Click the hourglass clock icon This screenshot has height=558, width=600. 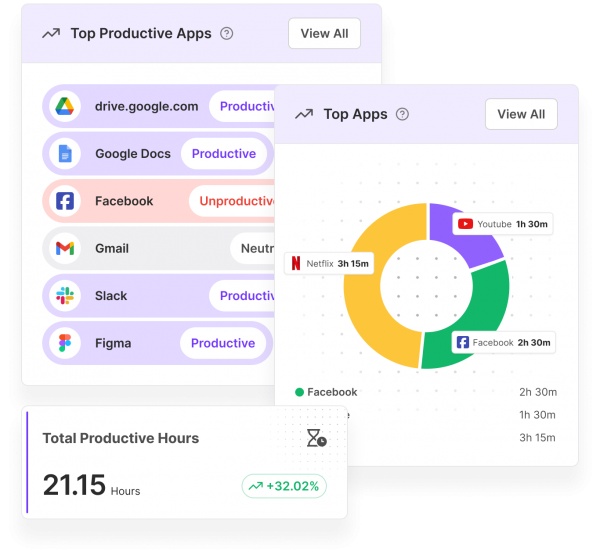pyautogui.click(x=316, y=438)
